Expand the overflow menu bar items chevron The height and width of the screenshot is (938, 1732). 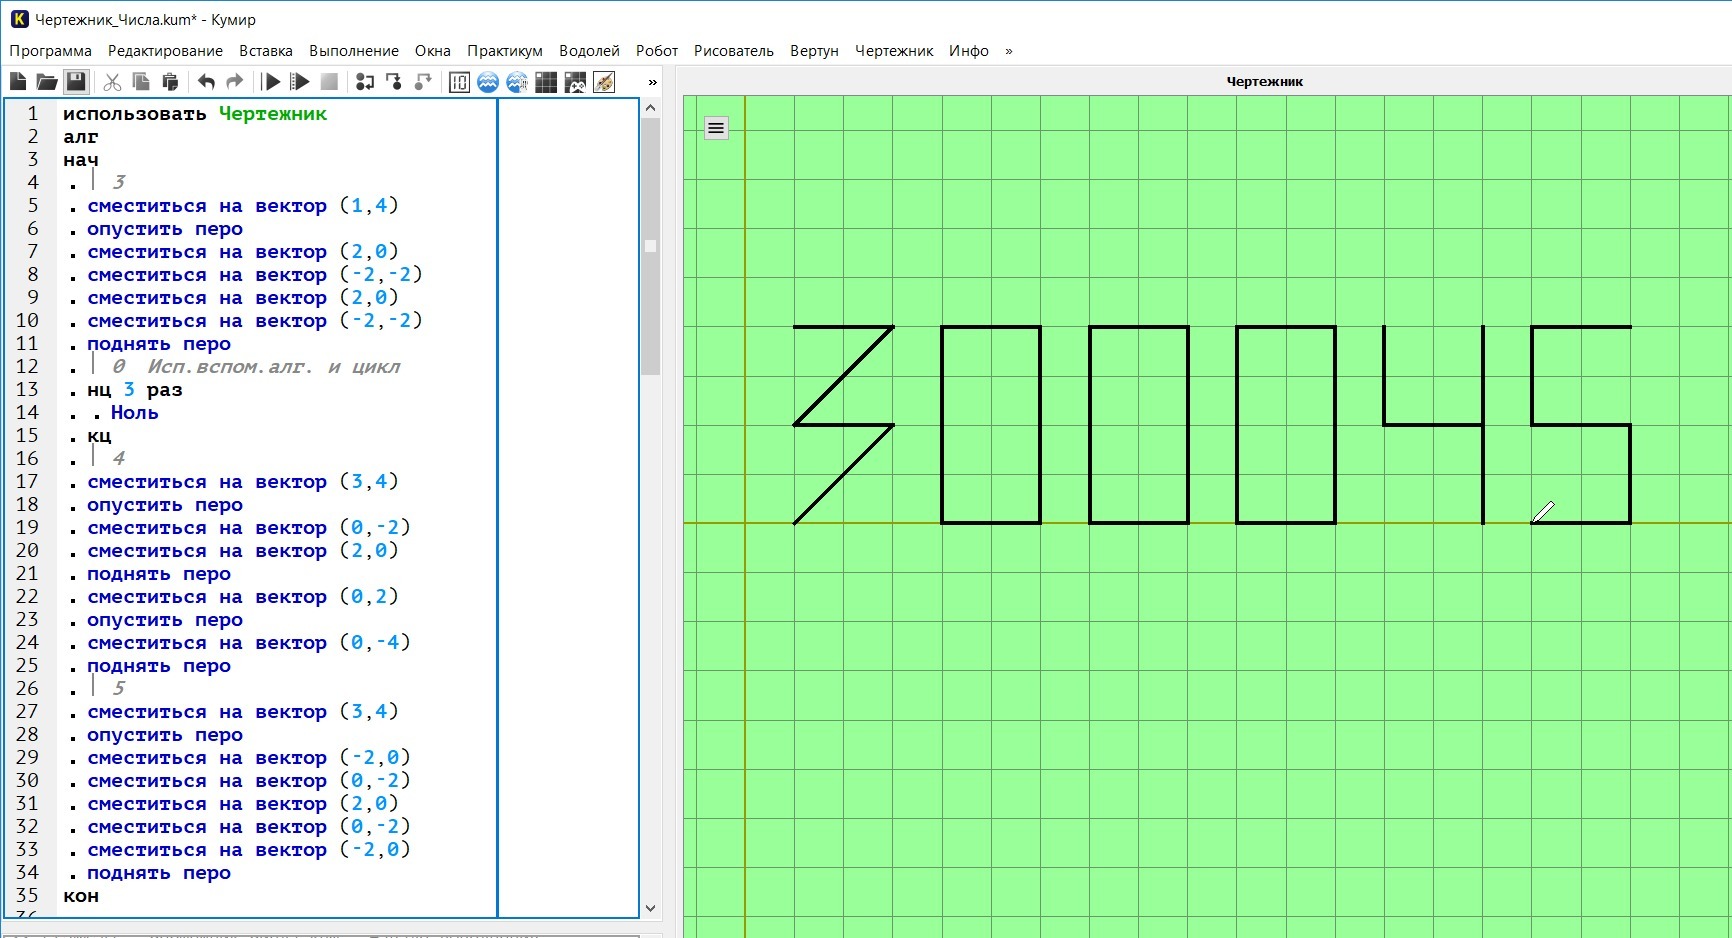[x=1009, y=51]
